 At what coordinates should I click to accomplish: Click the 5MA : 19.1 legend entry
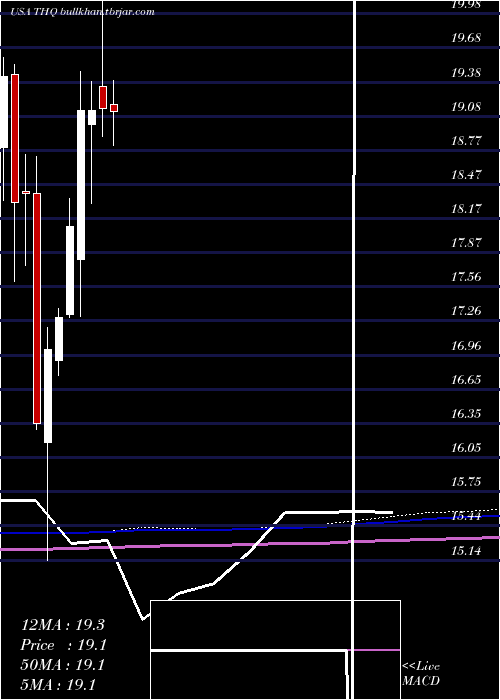click(58, 685)
